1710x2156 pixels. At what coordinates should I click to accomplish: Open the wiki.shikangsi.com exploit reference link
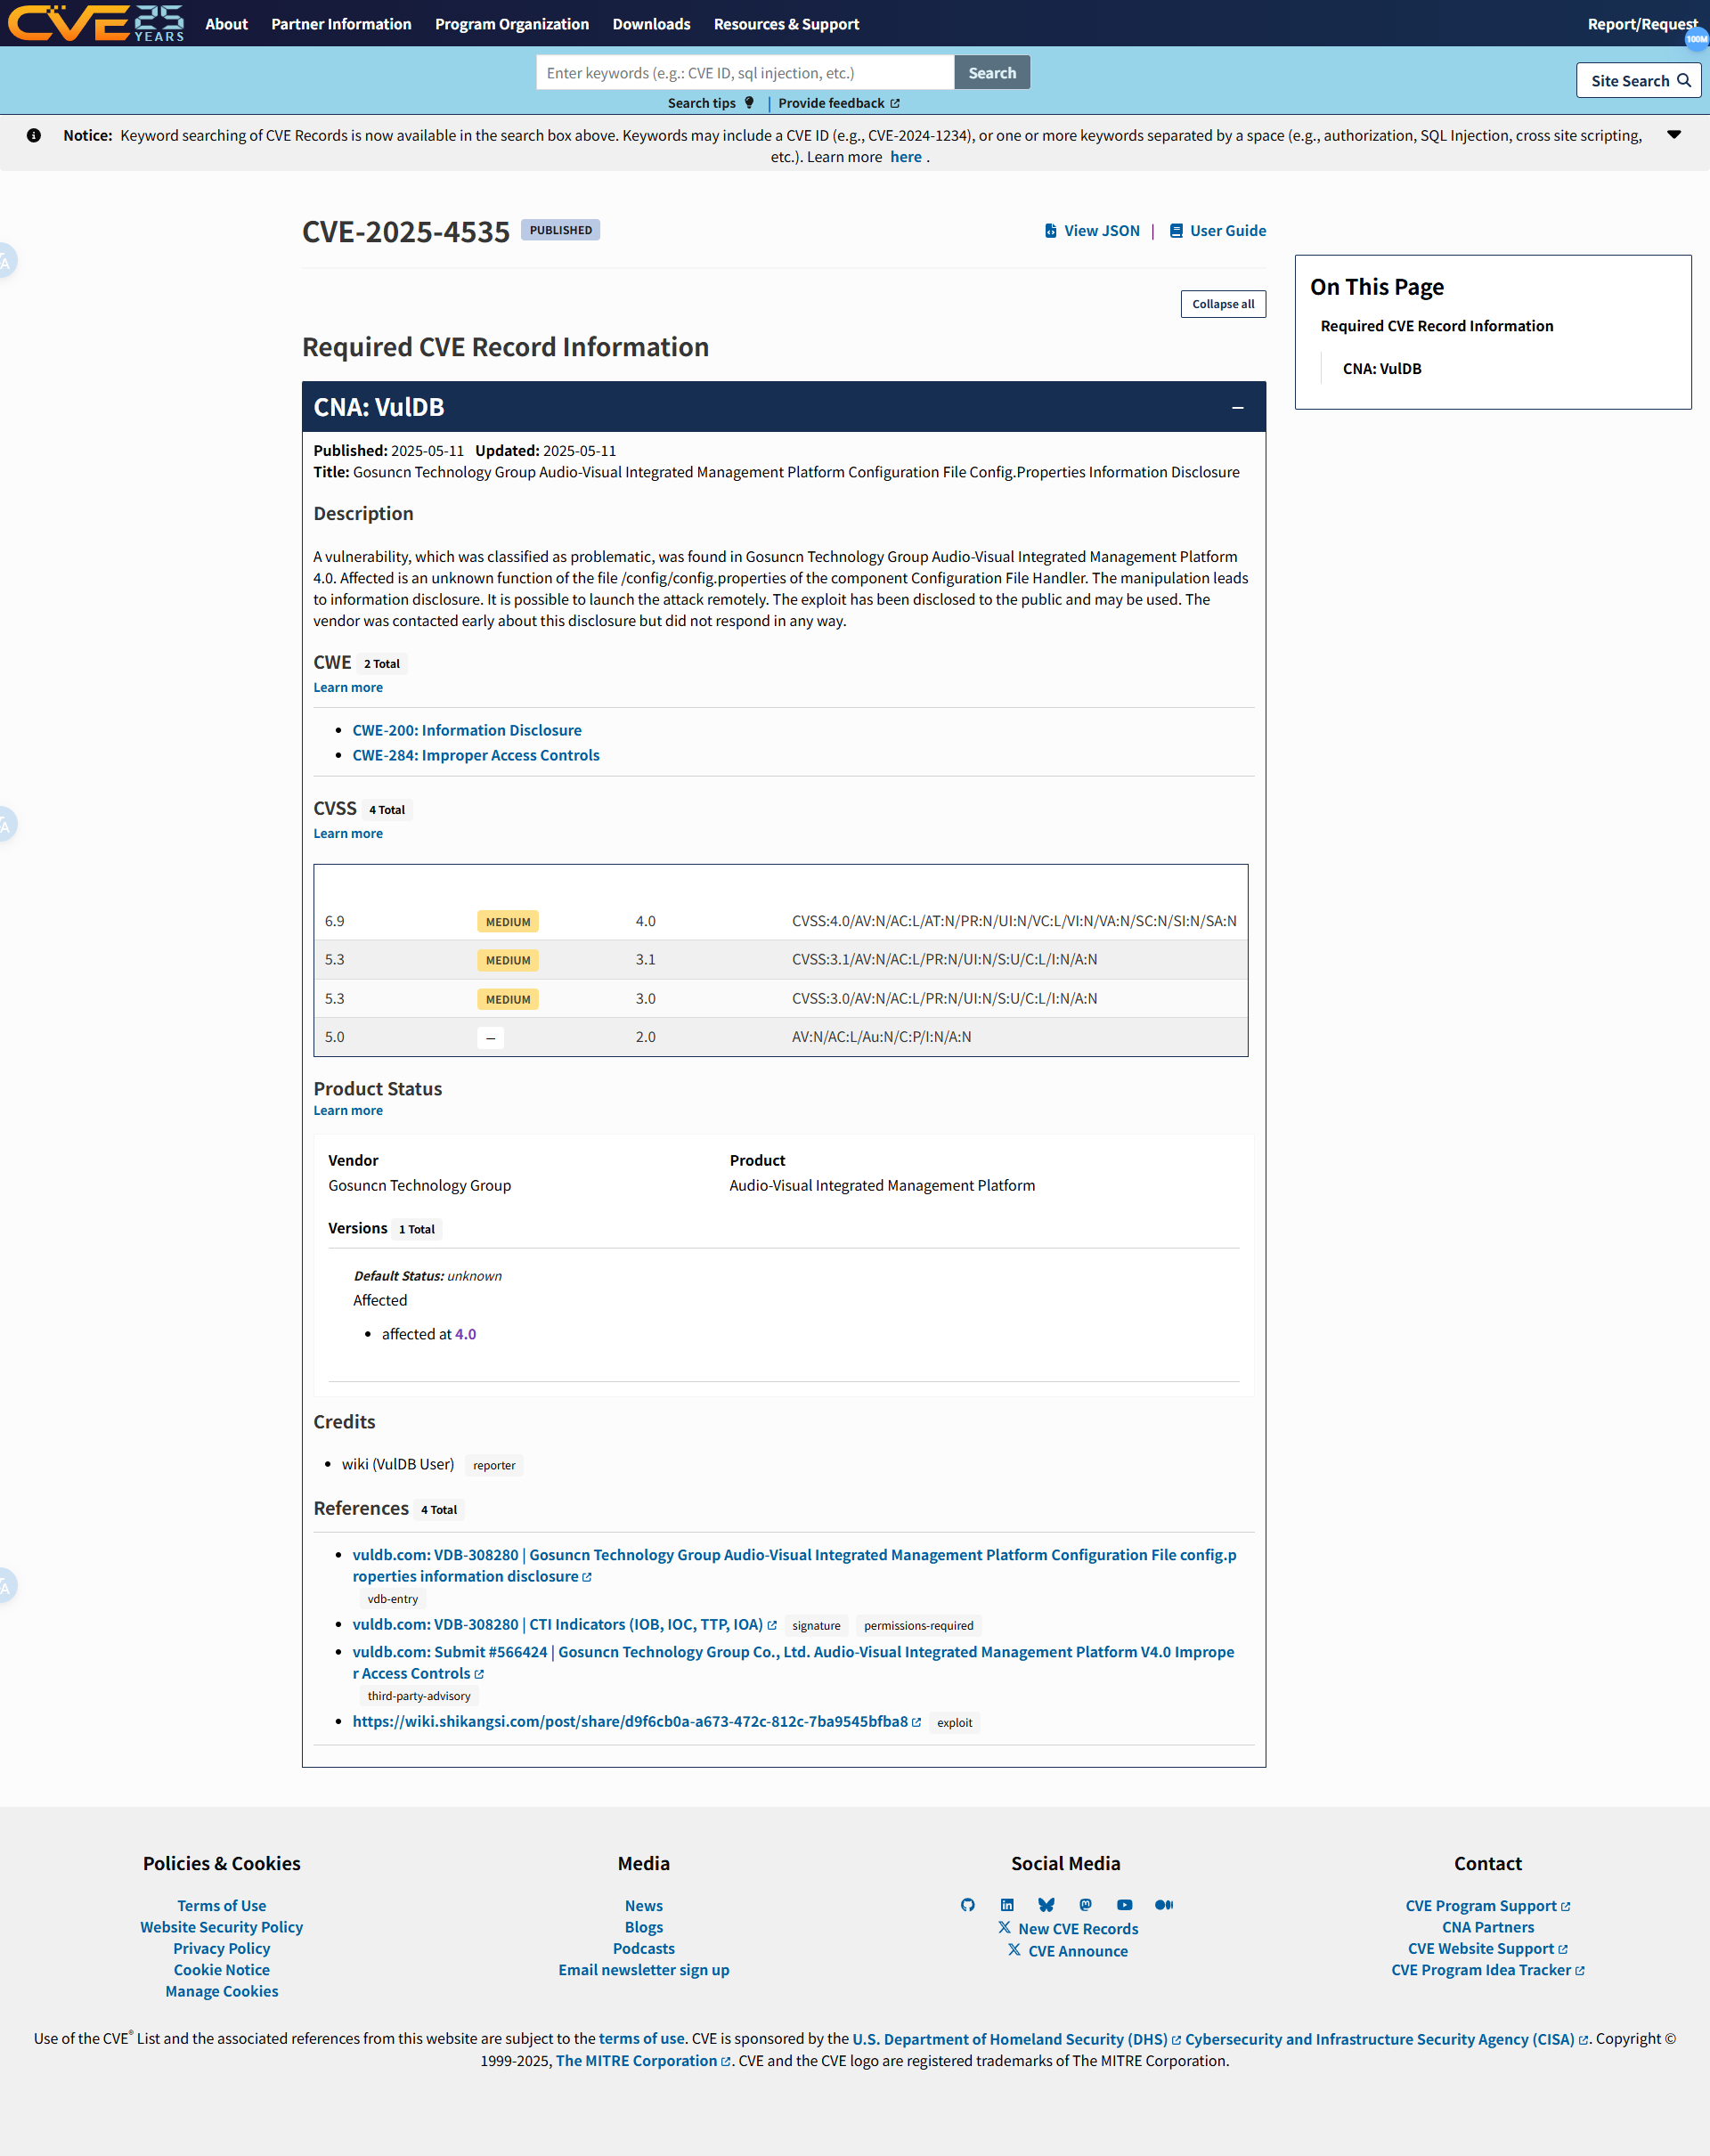[x=636, y=1721]
